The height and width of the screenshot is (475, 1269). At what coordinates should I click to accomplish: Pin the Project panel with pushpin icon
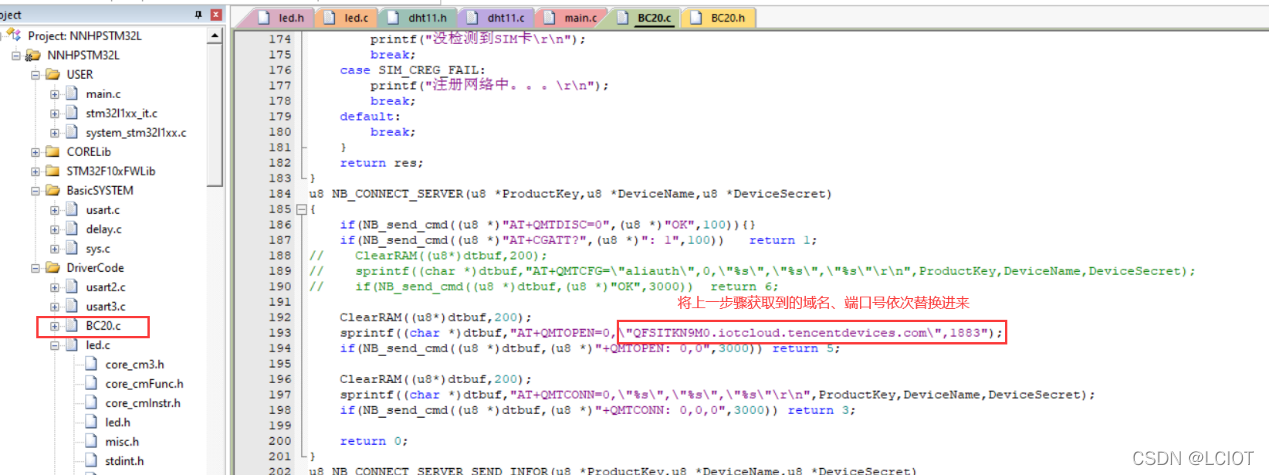point(200,15)
